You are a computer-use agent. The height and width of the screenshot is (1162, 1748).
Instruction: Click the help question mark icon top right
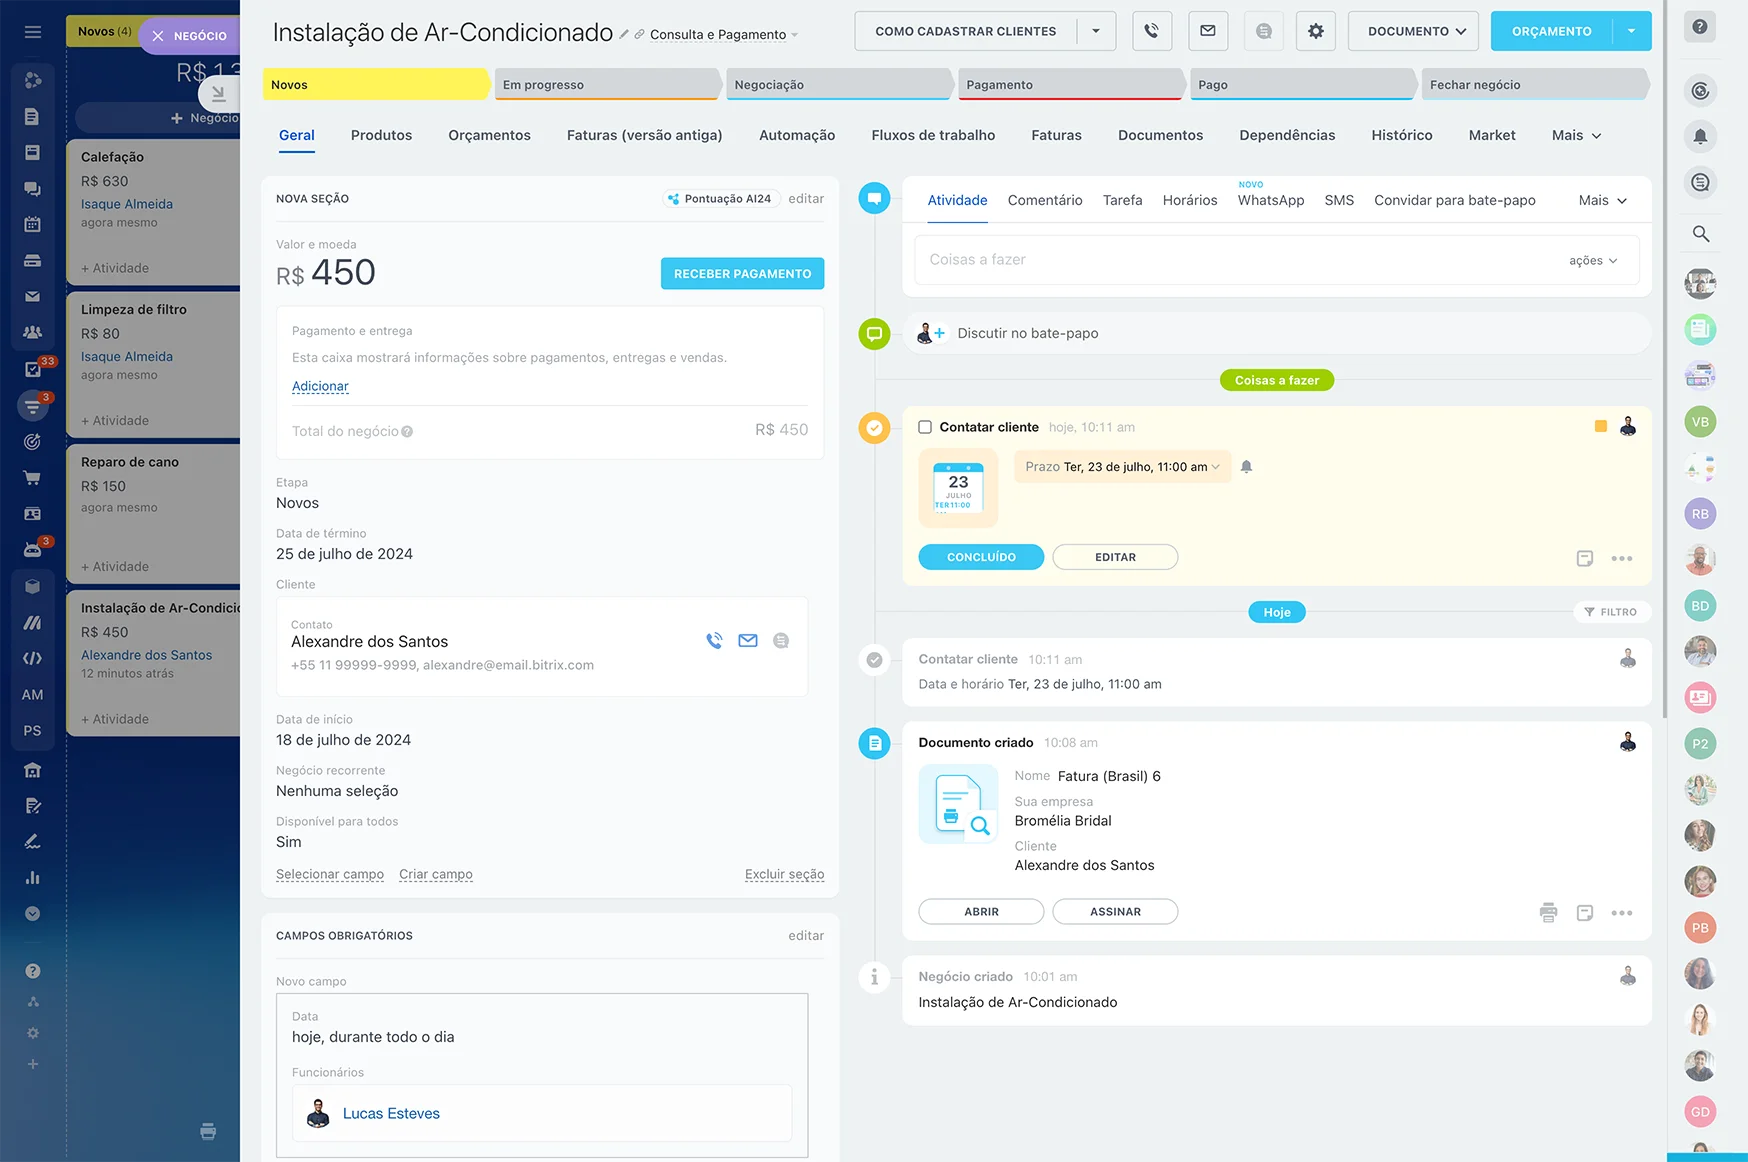[x=1700, y=27]
